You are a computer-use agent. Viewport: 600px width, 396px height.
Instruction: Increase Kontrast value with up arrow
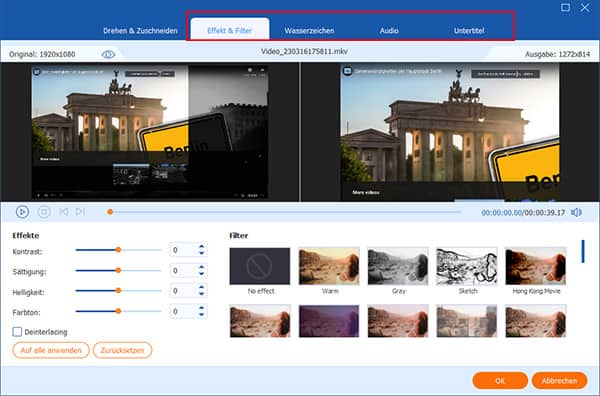pyautogui.click(x=202, y=247)
